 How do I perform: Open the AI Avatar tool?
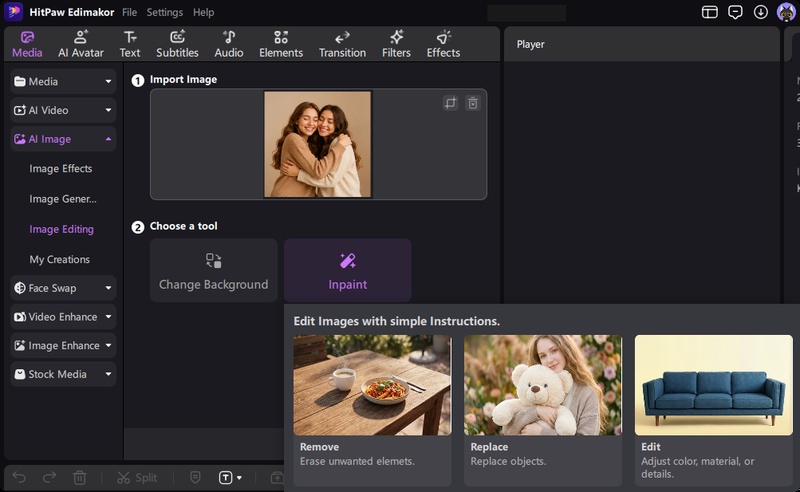point(81,44)
